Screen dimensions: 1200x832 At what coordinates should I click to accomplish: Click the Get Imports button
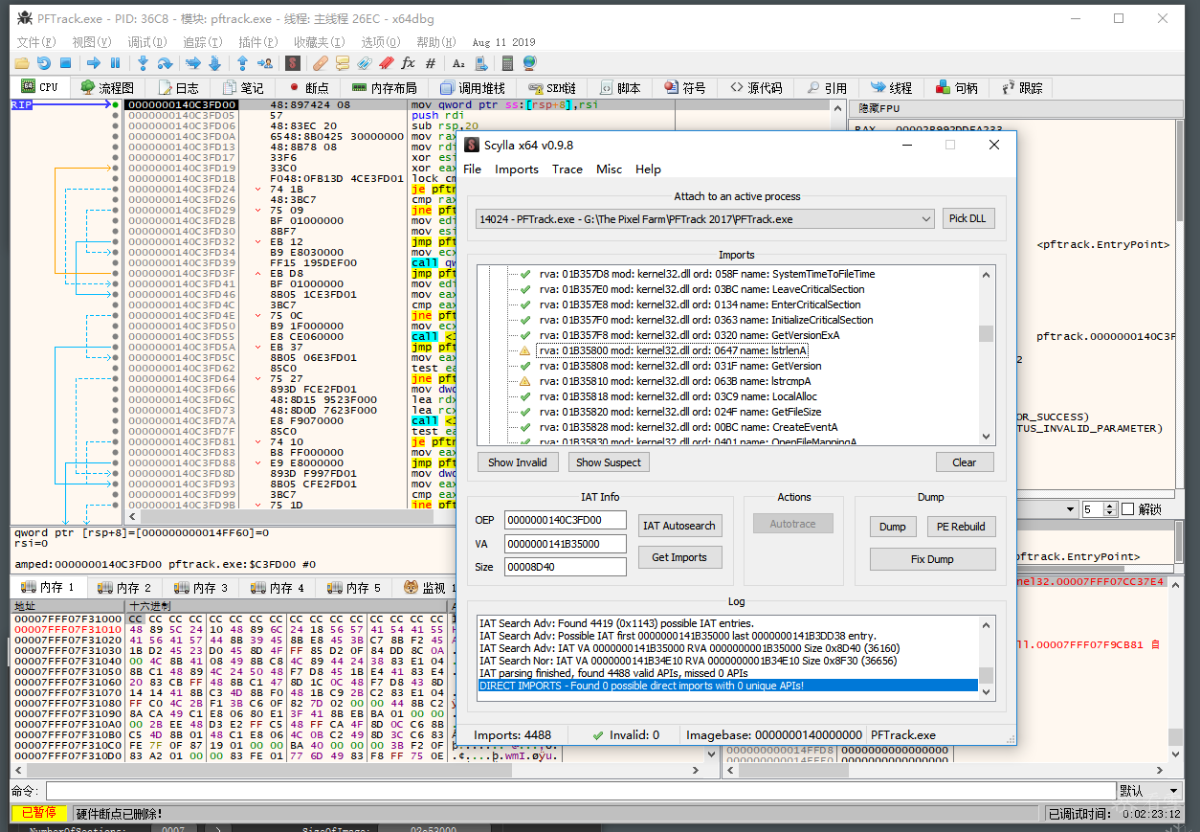(680, 558)
